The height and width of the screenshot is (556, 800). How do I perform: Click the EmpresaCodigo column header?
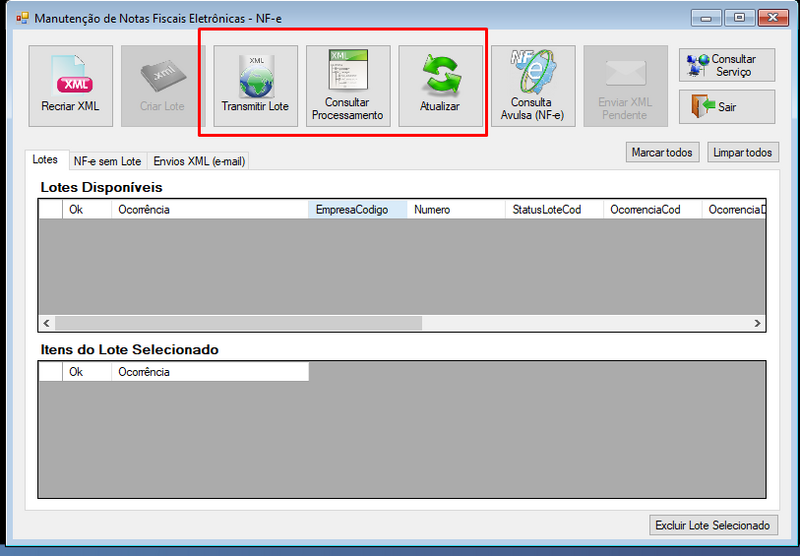point(357,210)
